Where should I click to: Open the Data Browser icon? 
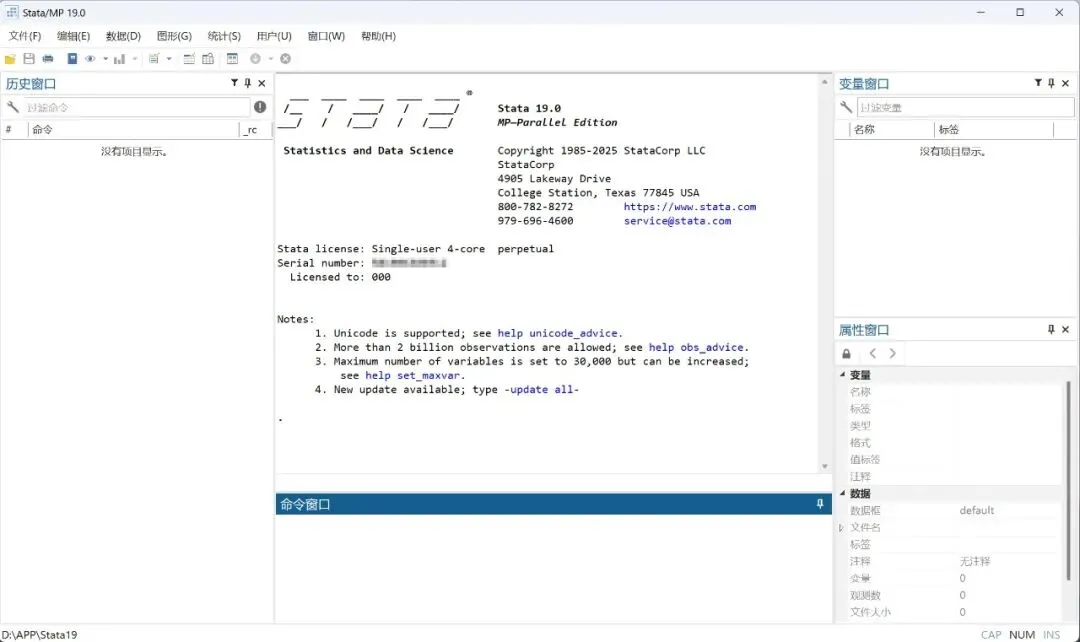click(207, 59)
